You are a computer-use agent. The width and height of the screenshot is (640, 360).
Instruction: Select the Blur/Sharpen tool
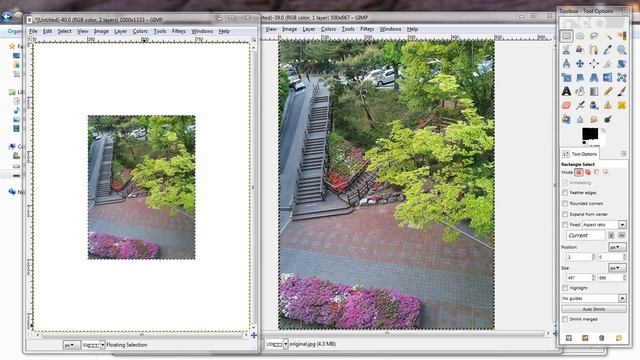tap(580, 119)
